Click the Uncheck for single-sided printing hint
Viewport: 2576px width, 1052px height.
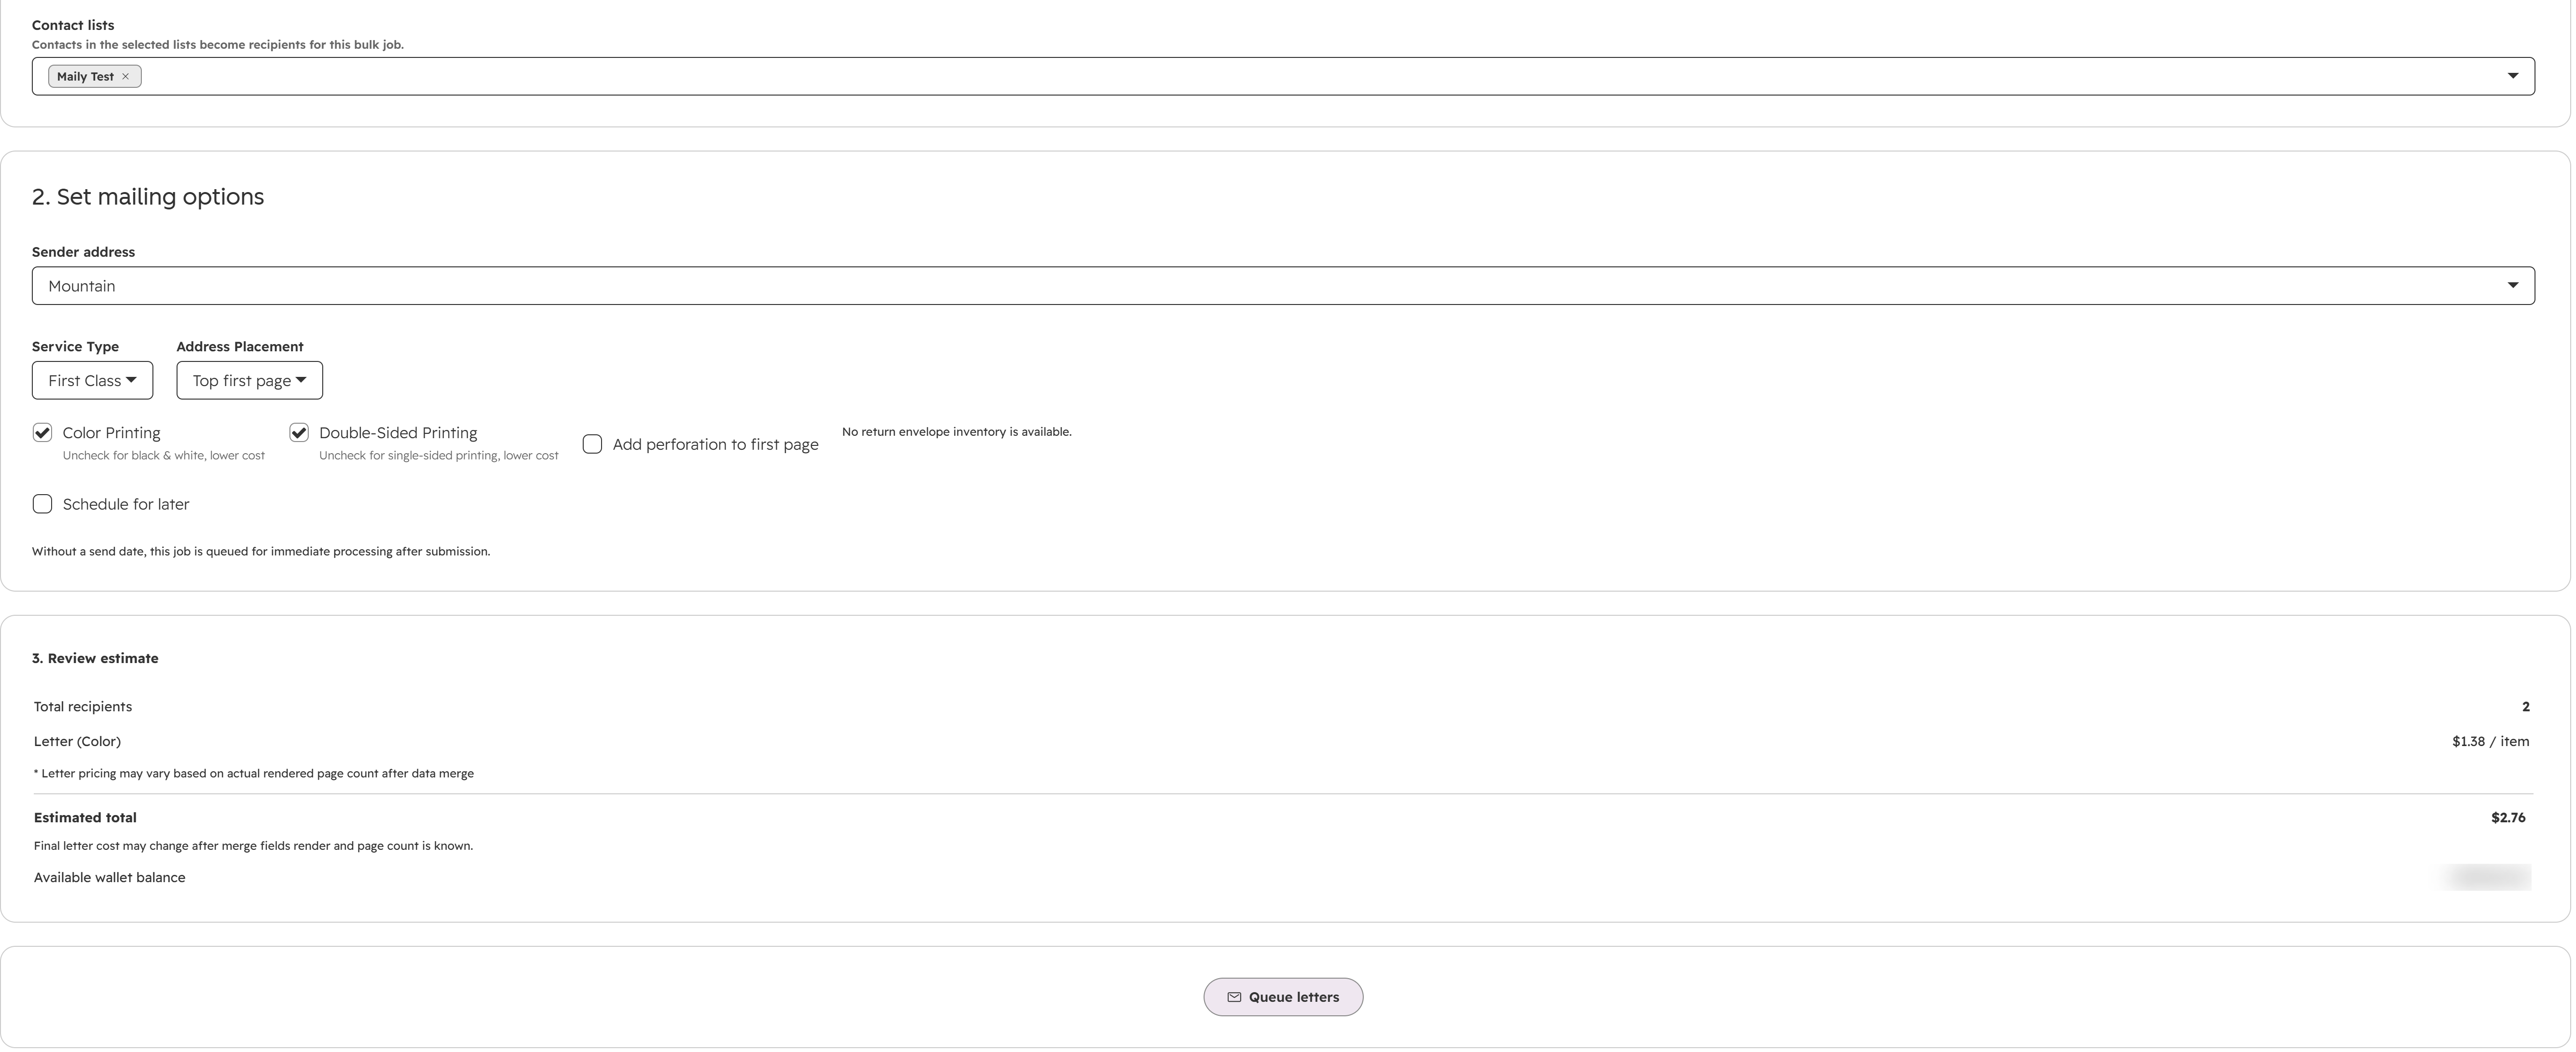(439, 456)
